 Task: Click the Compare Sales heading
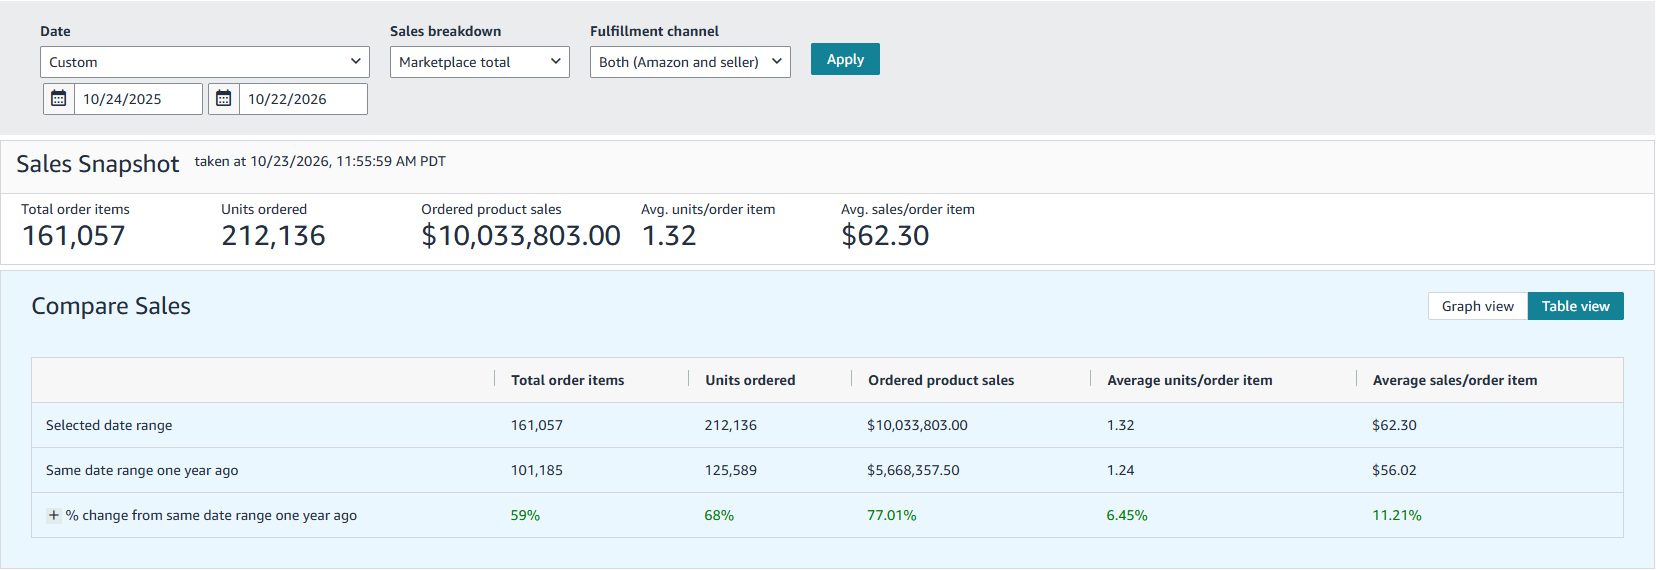coord(111,306)
